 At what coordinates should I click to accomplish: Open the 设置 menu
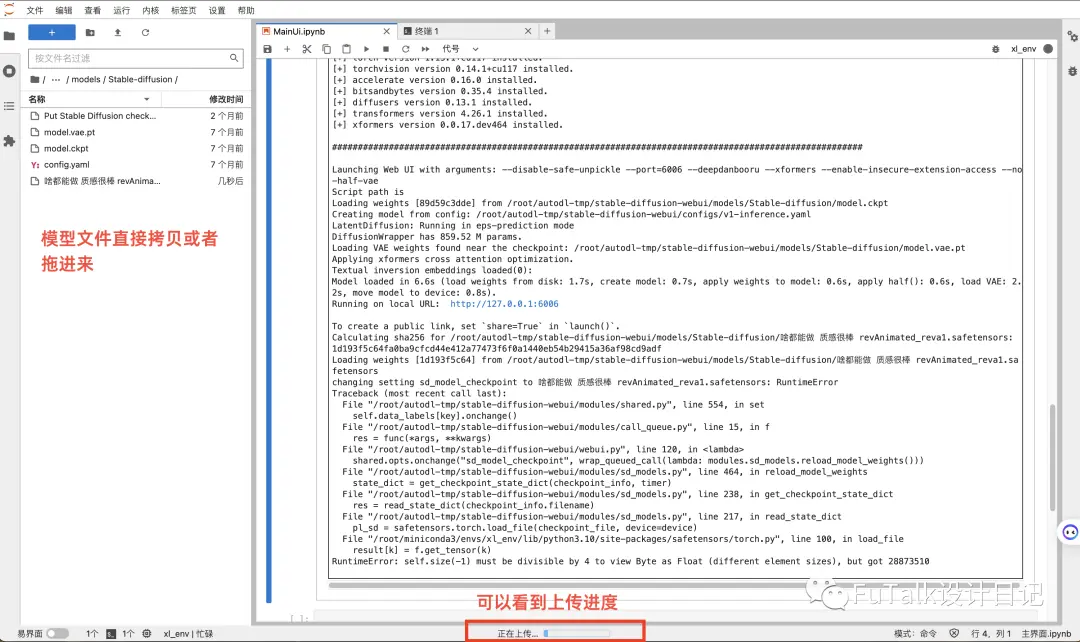[x=217, y=10]
